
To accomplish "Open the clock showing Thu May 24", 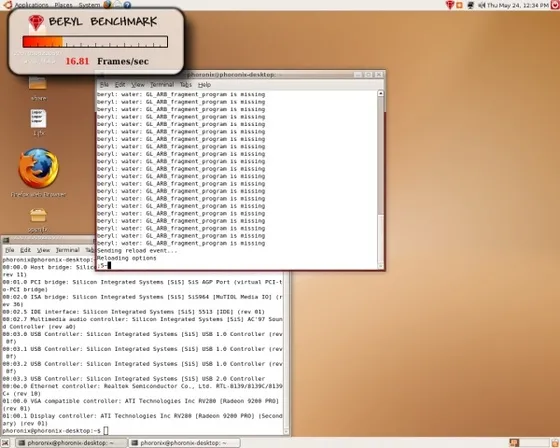I will coord(518,5).
